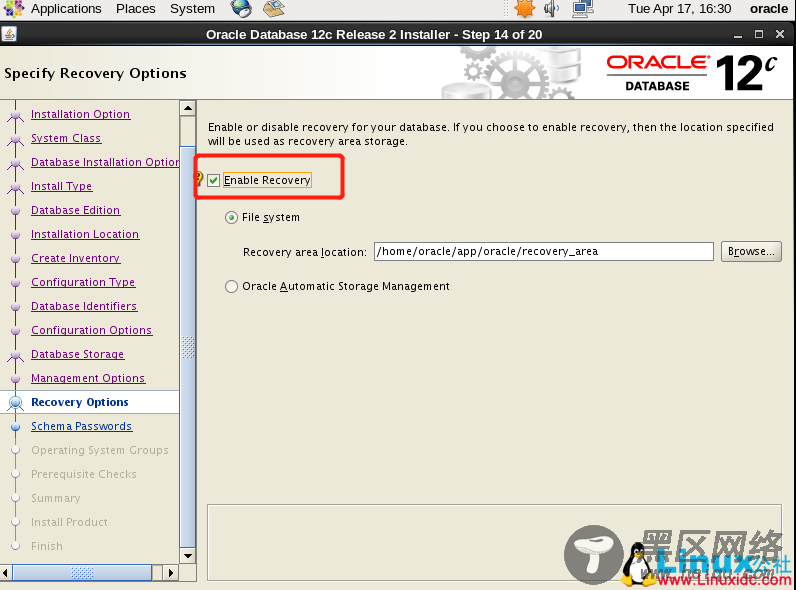The image size is (796, 590).
Task: Click the horizontal scrollbar right arrow
Action: click(x=171, y=573)
